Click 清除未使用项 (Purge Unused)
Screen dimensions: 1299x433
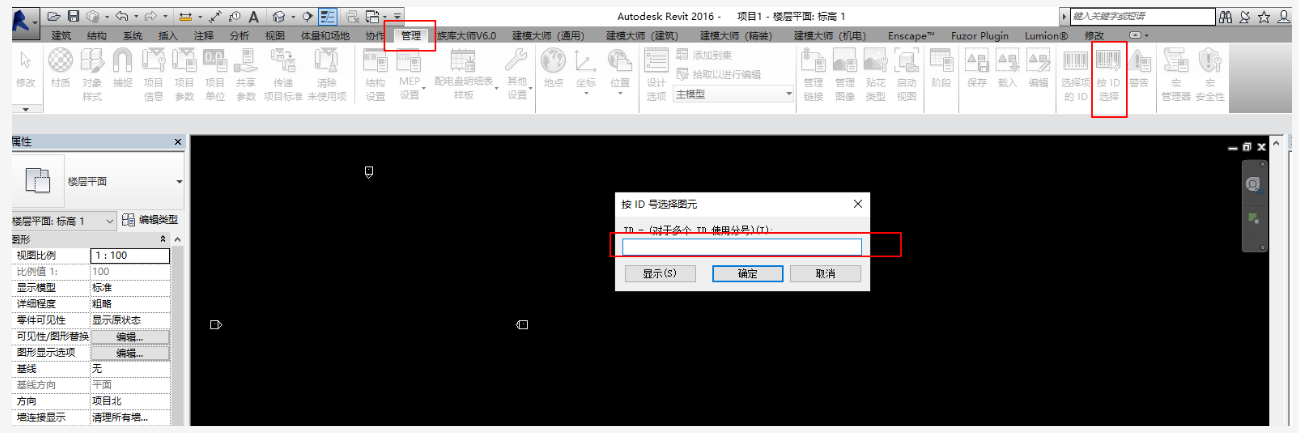pyautogui.click(x=326, y=75)
